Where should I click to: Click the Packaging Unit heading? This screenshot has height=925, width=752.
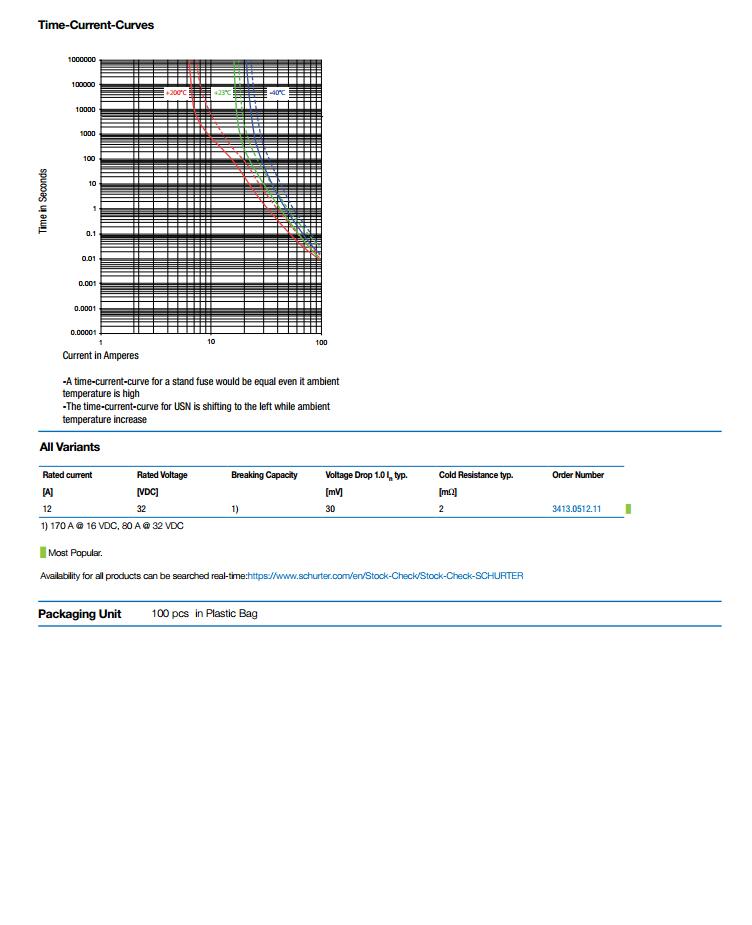pos(80,614)
